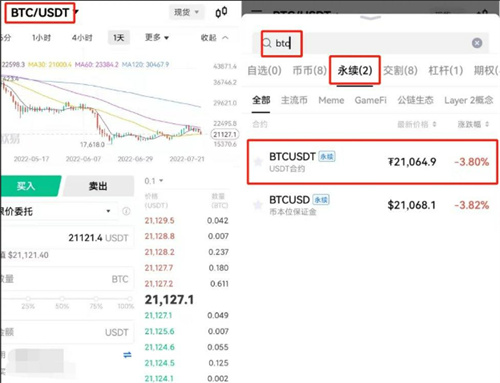Select the 全部 category filter
This screenshot has width=500, height=383.
[x=261, y=100]
